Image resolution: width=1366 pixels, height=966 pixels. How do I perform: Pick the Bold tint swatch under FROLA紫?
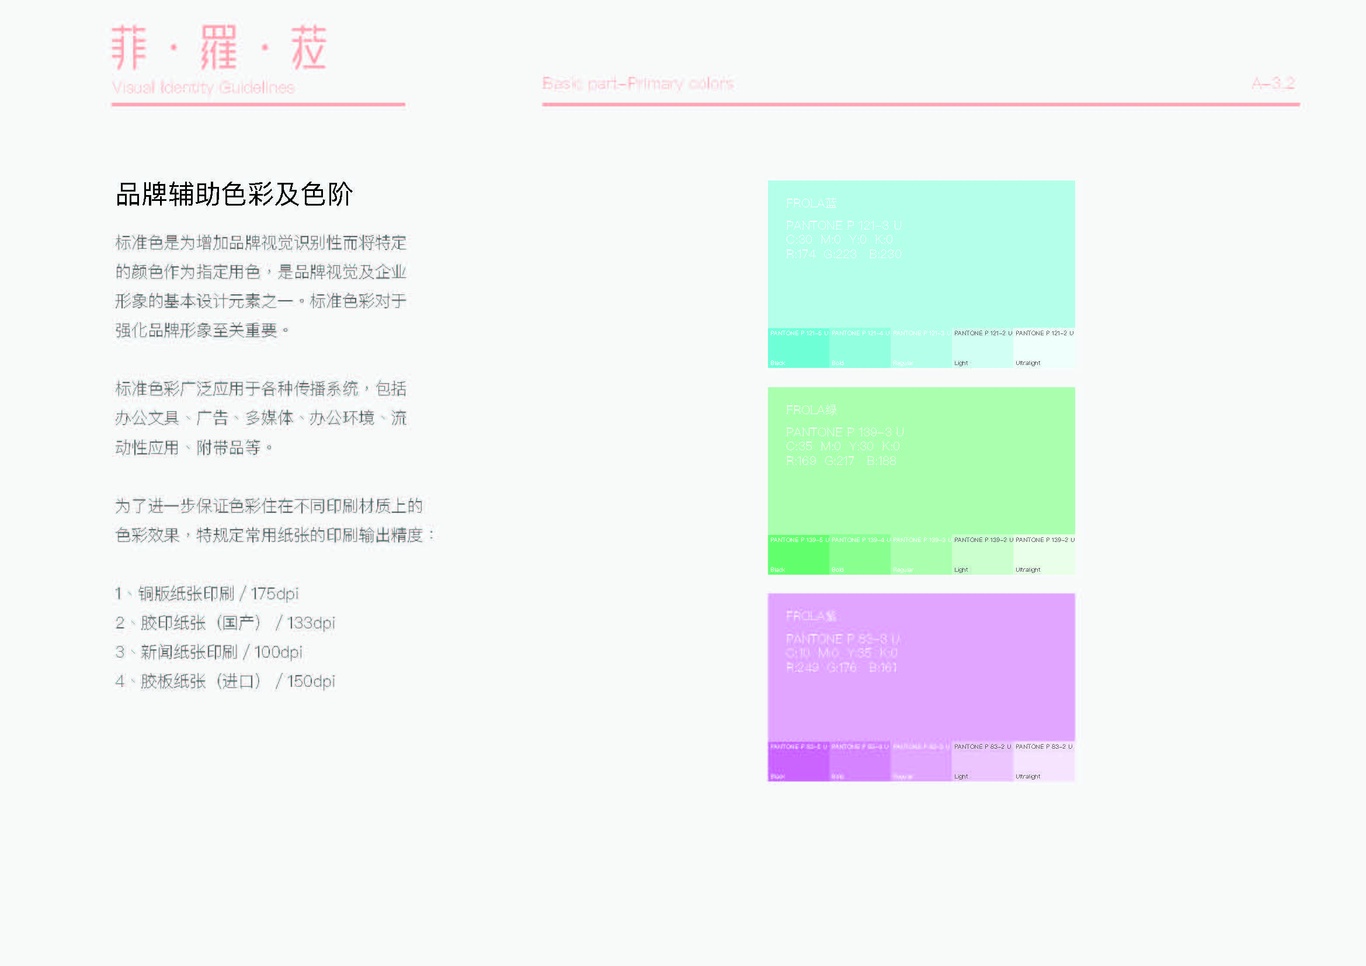tap(860, 761)
